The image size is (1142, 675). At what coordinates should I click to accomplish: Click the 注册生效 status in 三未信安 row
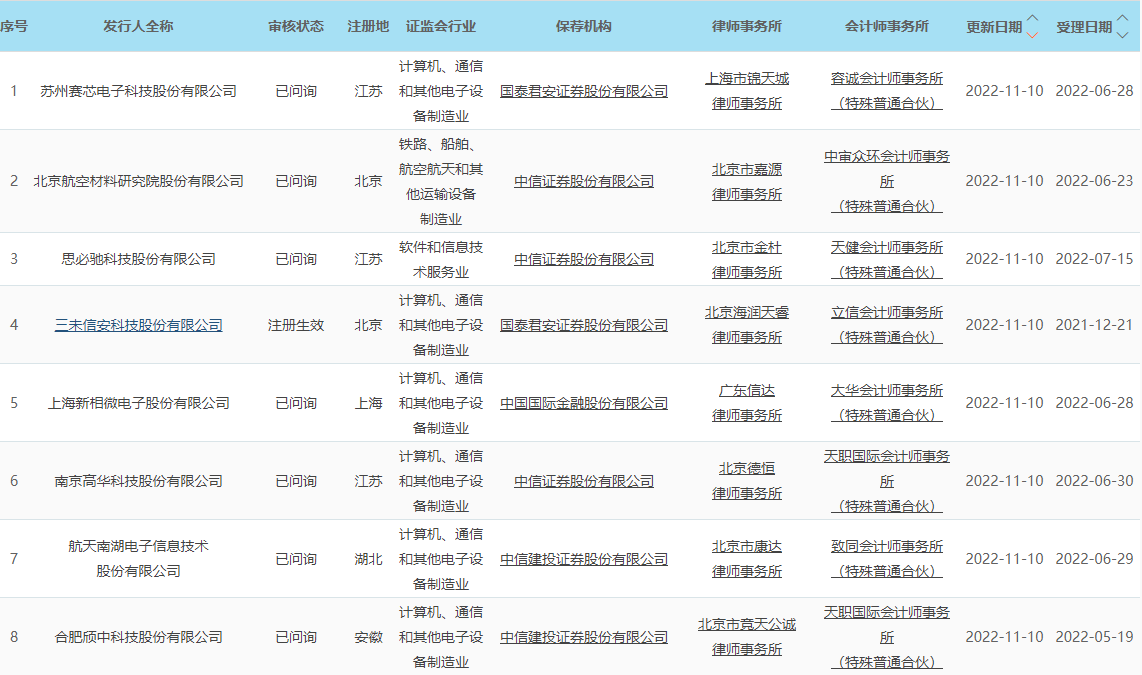point(296,325)
